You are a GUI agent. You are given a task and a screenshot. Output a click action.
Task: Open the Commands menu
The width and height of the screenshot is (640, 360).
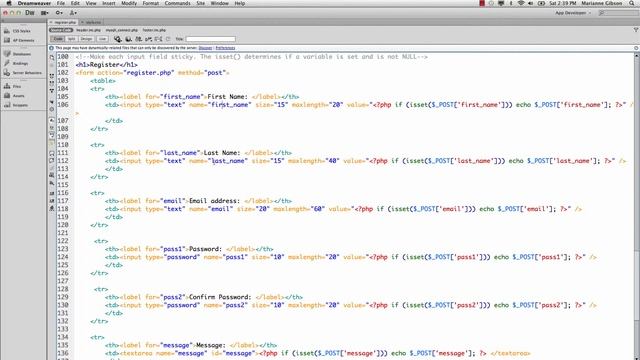coord(178,3)
